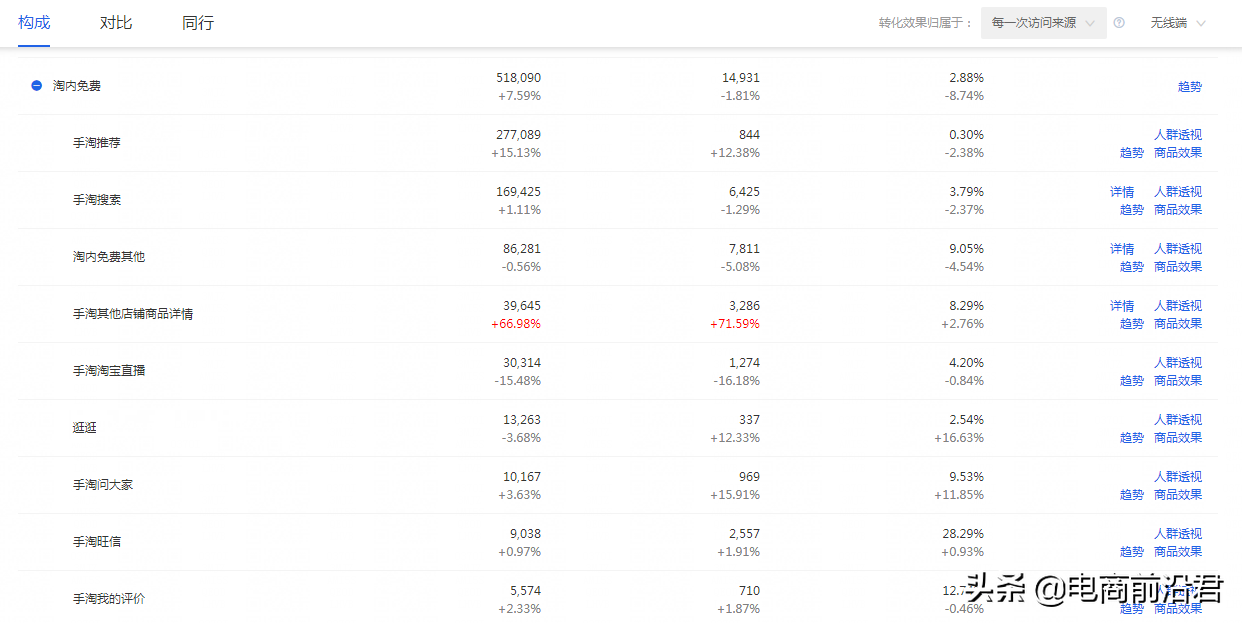Viewport: 1242px width, 623px height.
Task: Open the 无线端 device dropdown
Action: pyautogui.click(x=1177, y=23)
